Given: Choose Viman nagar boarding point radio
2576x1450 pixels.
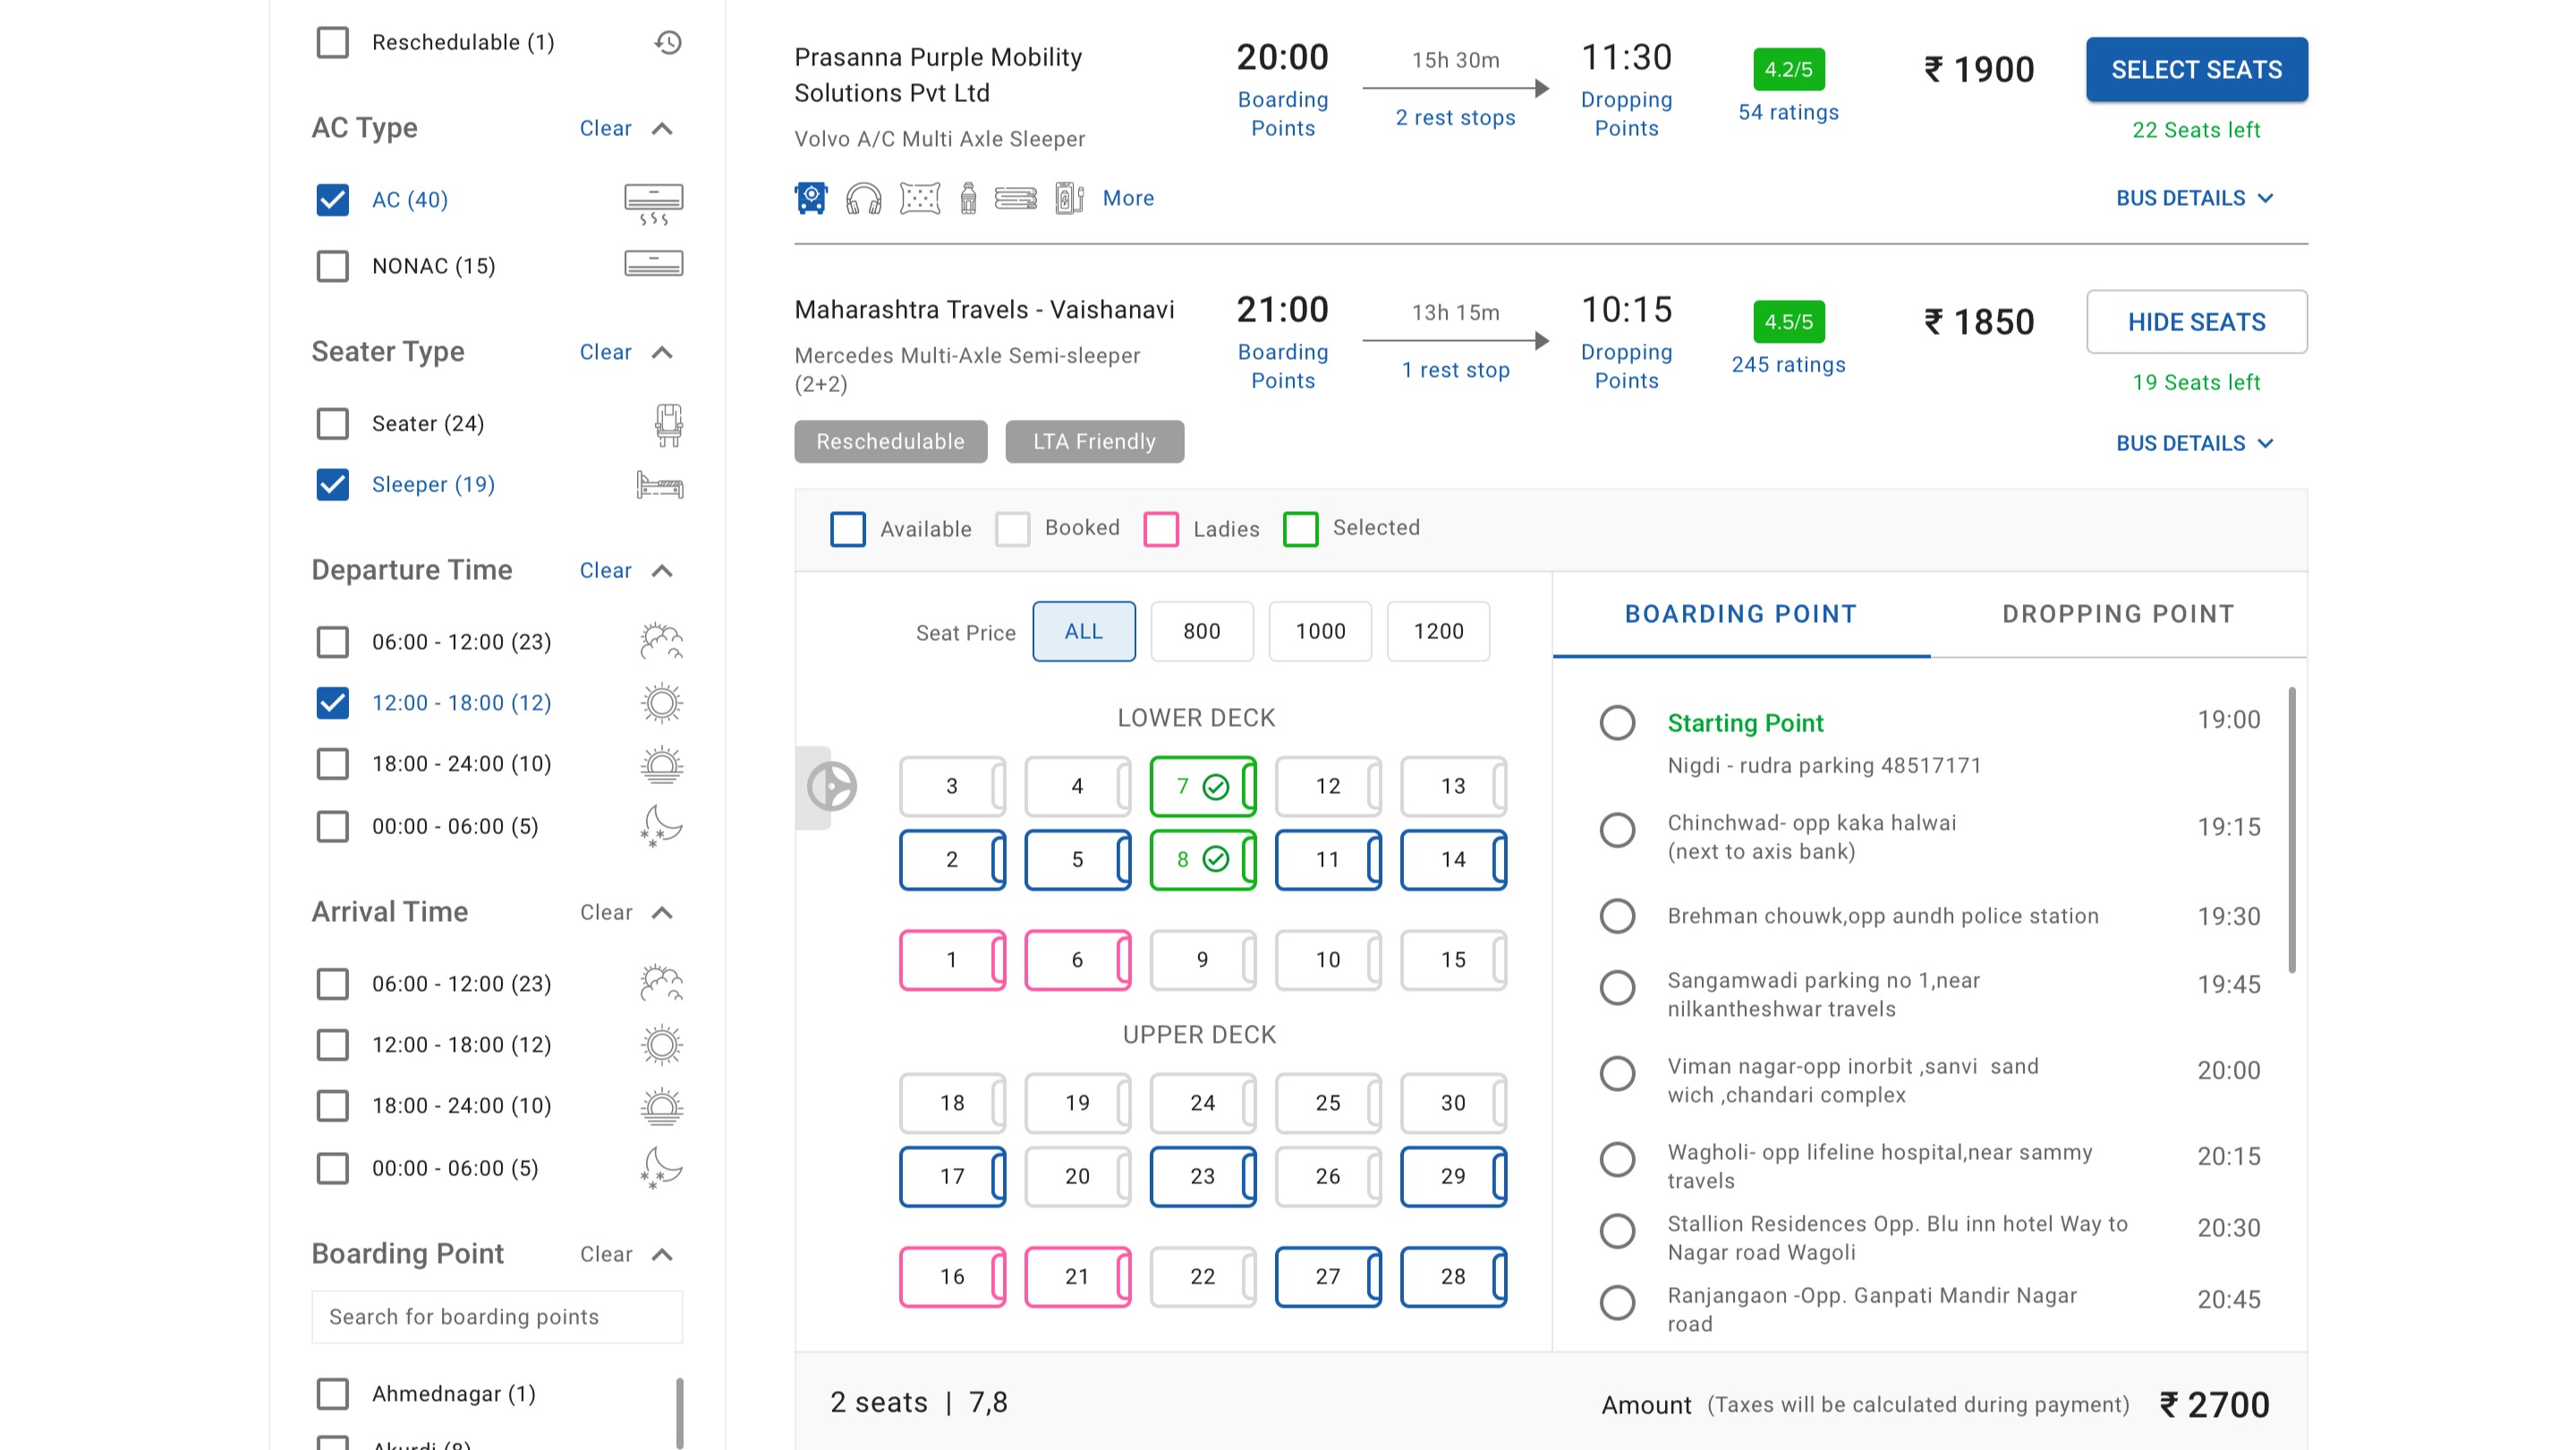Looking at the screenshot, I should (x=1617, y=1074).
